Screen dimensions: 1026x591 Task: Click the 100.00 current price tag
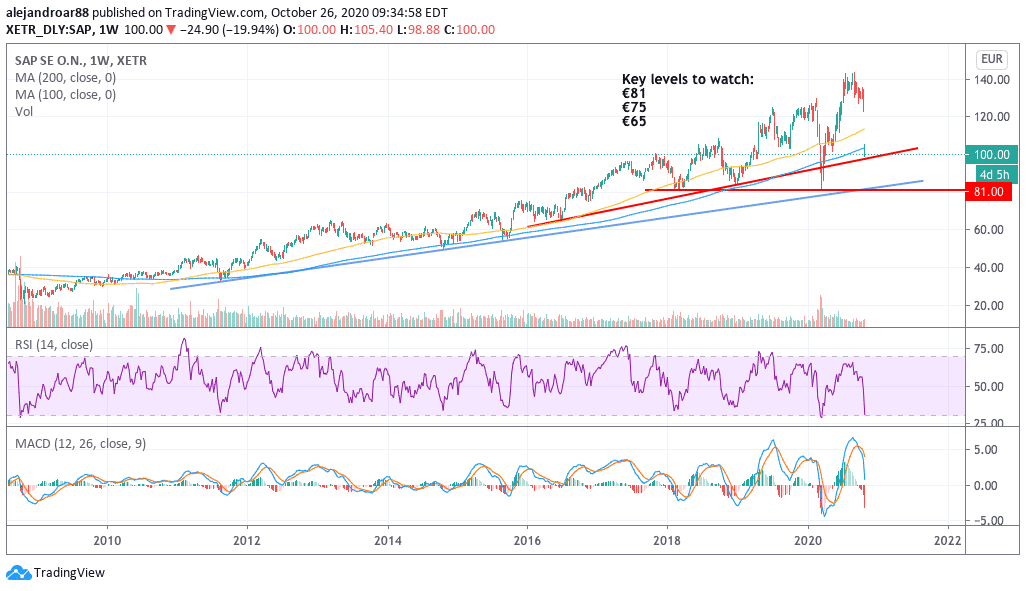pyautogui.click(x=991, y=154)
